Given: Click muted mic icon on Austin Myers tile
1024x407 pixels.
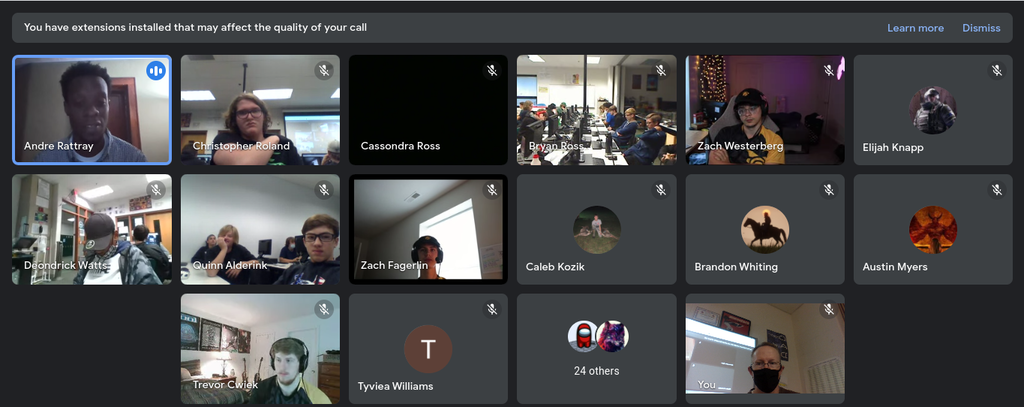Looking at the screenshot, I should coord(997,189).
